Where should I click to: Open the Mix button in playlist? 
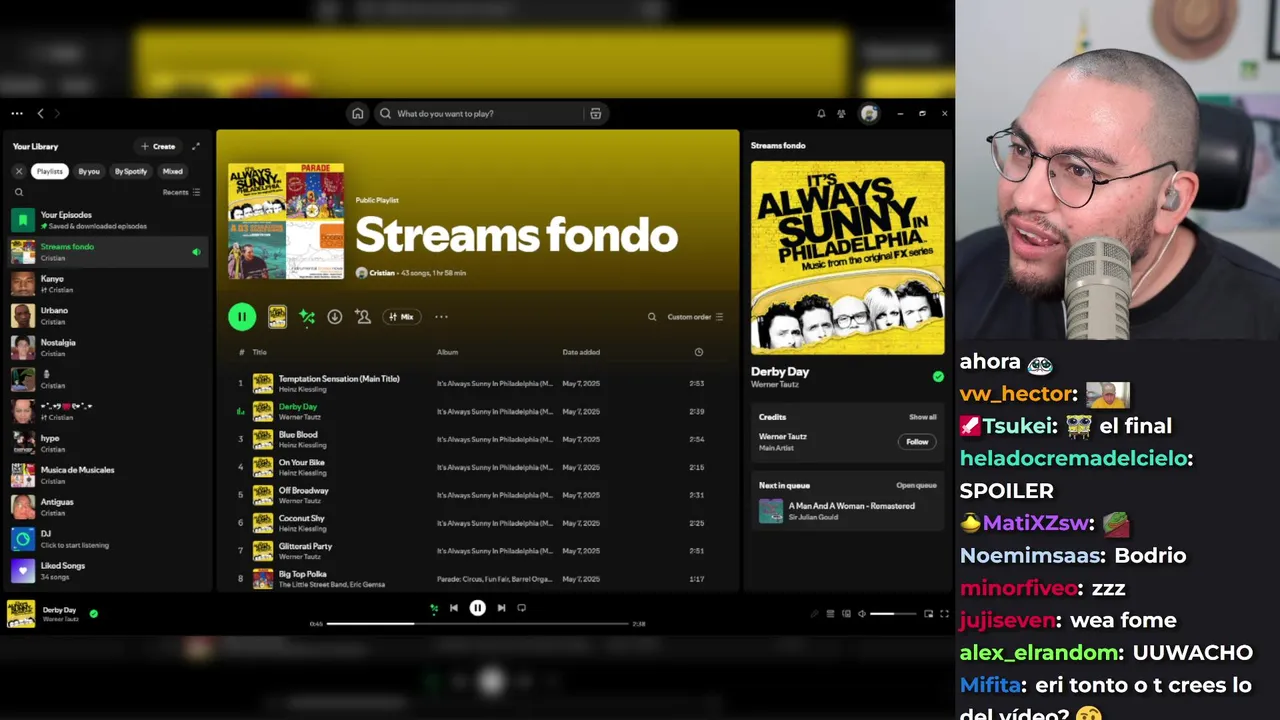401,317
